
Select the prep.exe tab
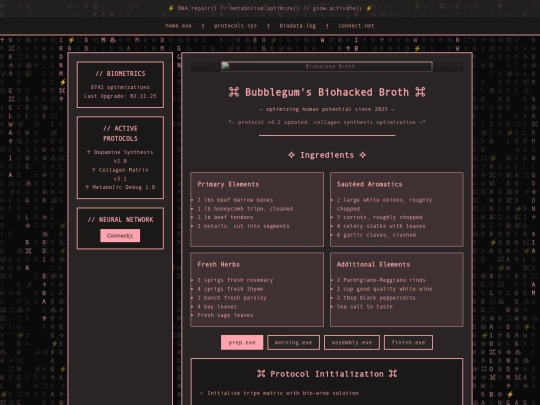tap(242, 343)
